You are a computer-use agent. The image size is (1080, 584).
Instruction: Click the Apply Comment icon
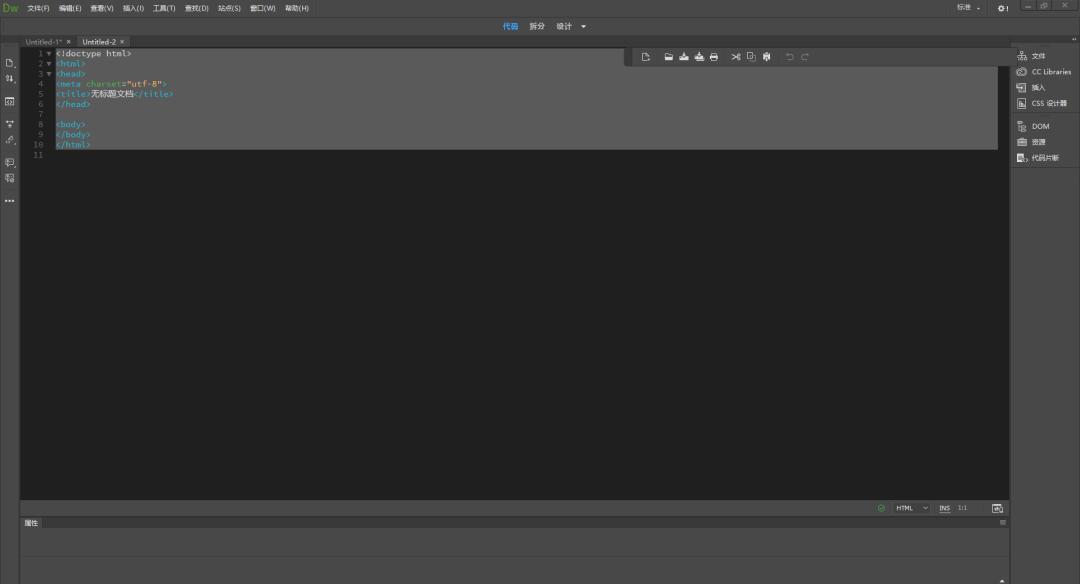tap(10, 163)
